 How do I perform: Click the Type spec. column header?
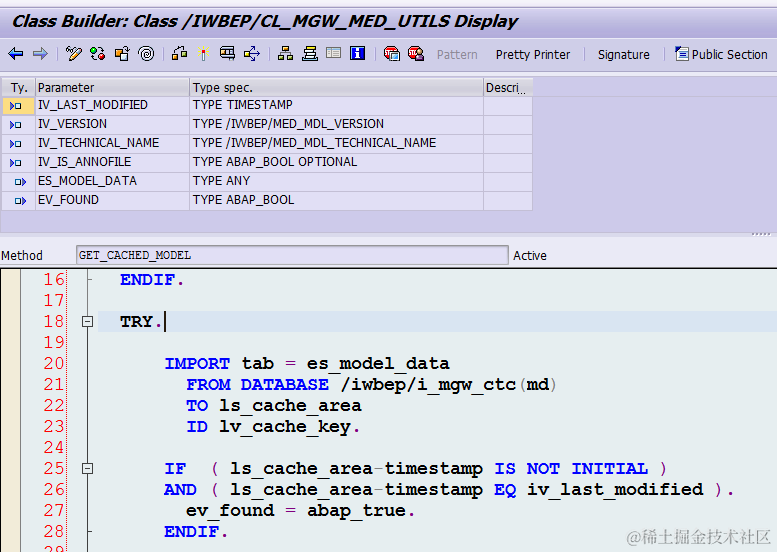click(336, 88)
